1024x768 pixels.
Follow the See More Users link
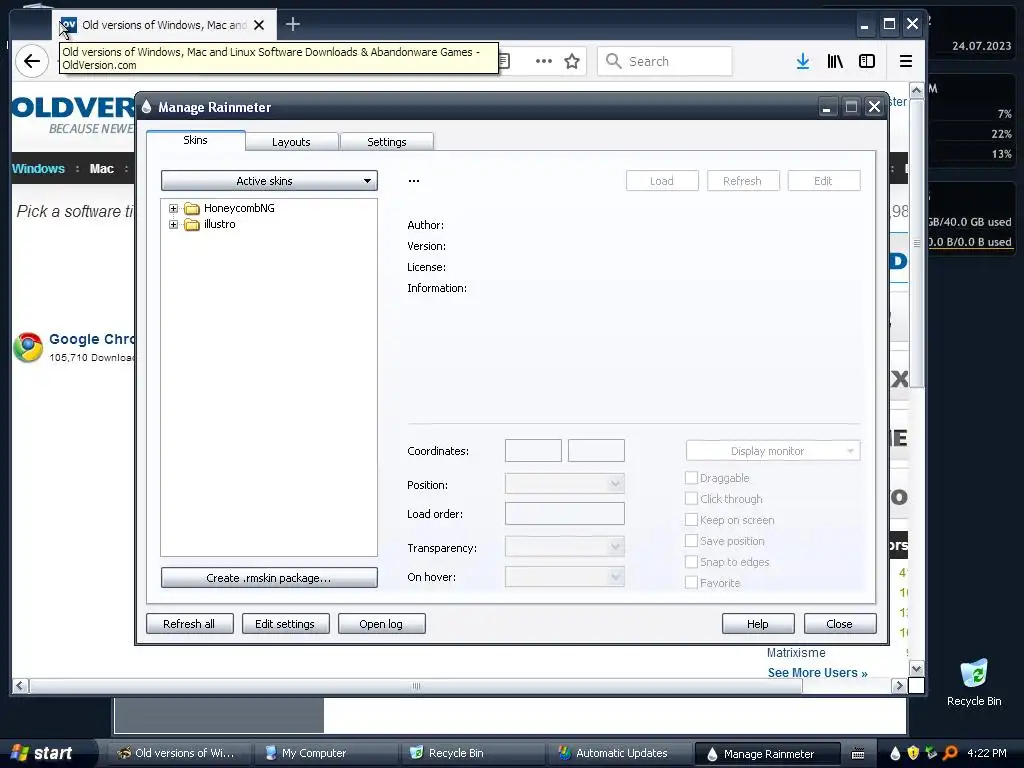[x=818, y=673]
